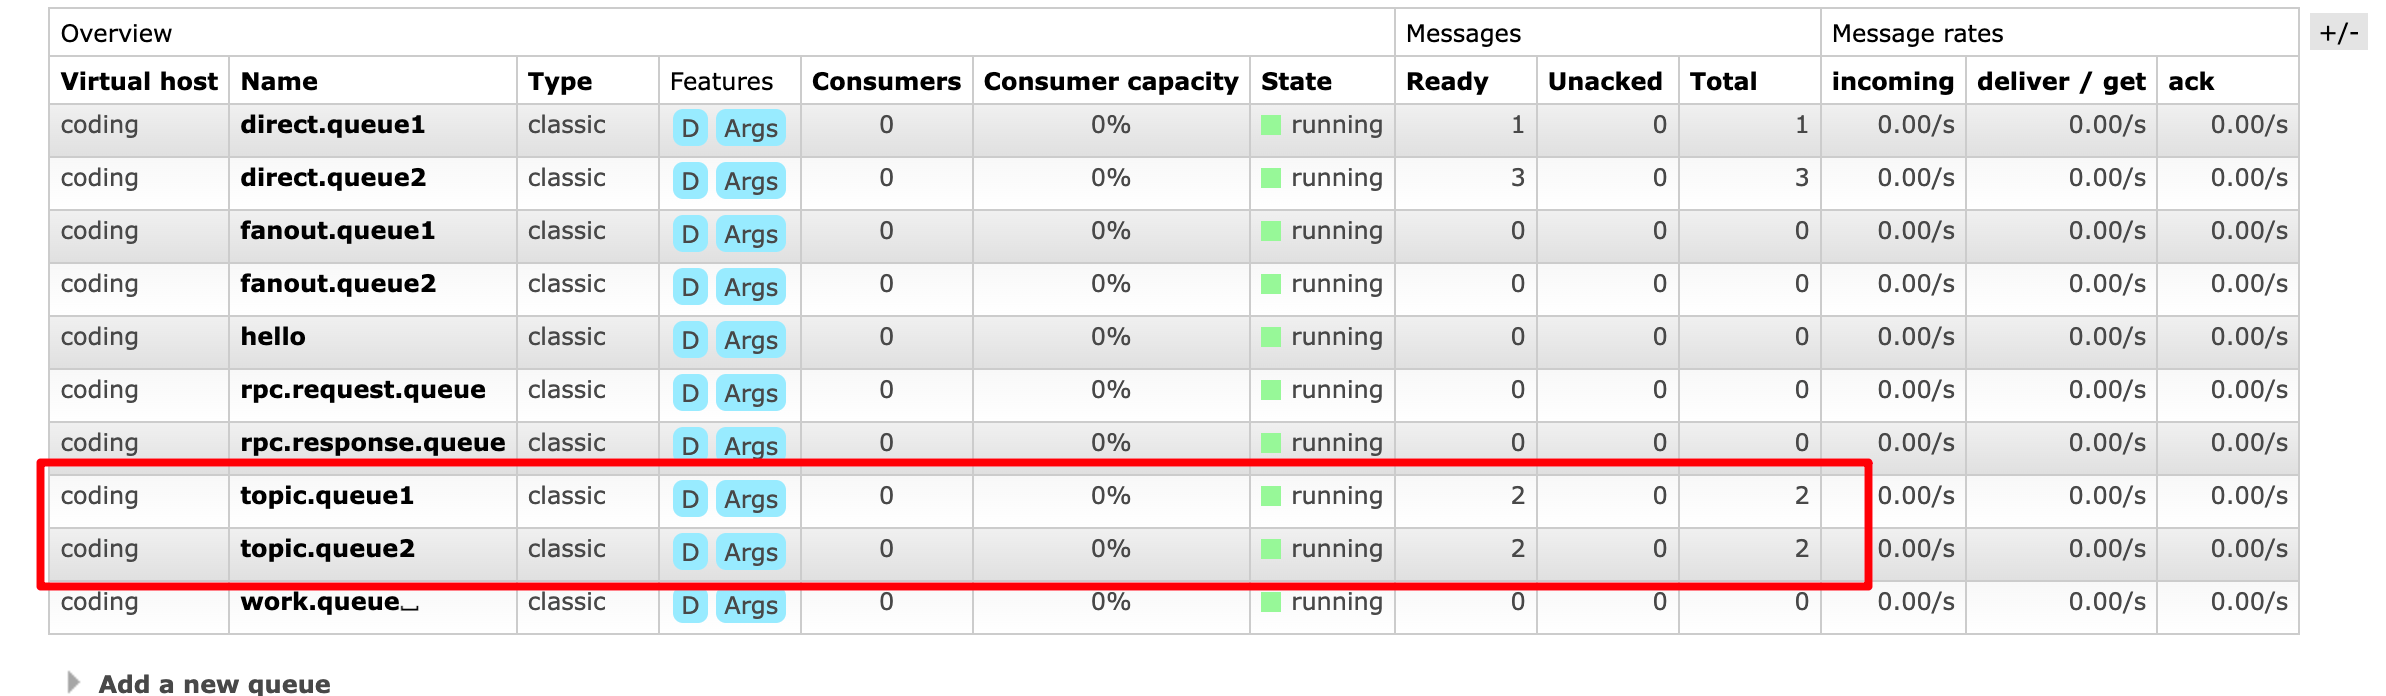Sort queues by Consumers column
Image resolution: width=2386 pixels, height=696 pixels.
pyautogui.click(x=886, y=81)
